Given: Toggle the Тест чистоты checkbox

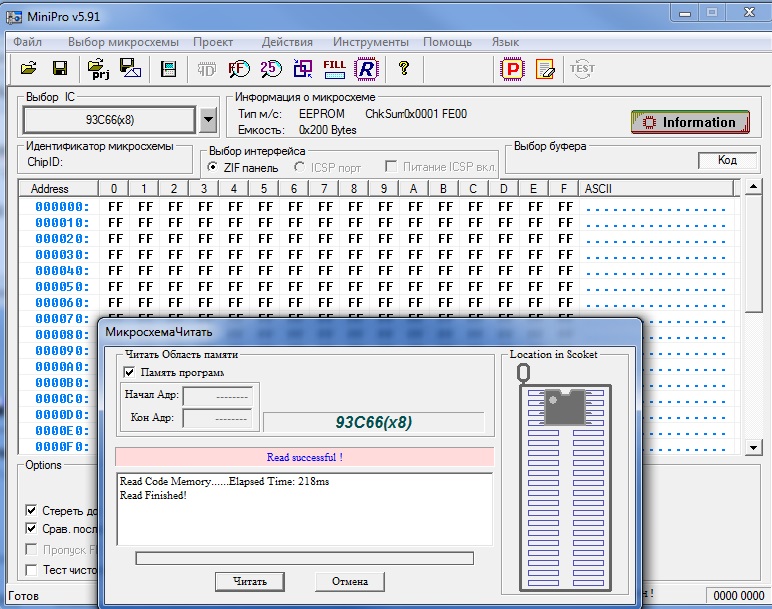Looking at the screenshot, I should (31, 570).
